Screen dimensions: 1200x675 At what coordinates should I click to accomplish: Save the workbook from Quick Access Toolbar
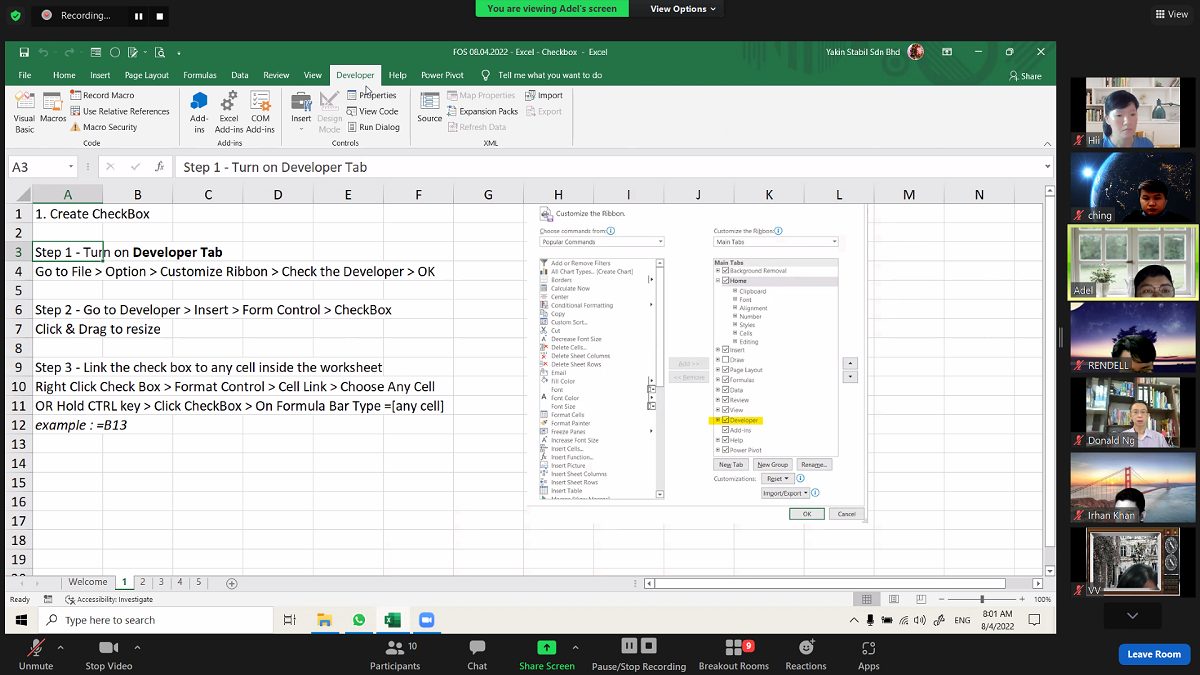click(24, 52)
